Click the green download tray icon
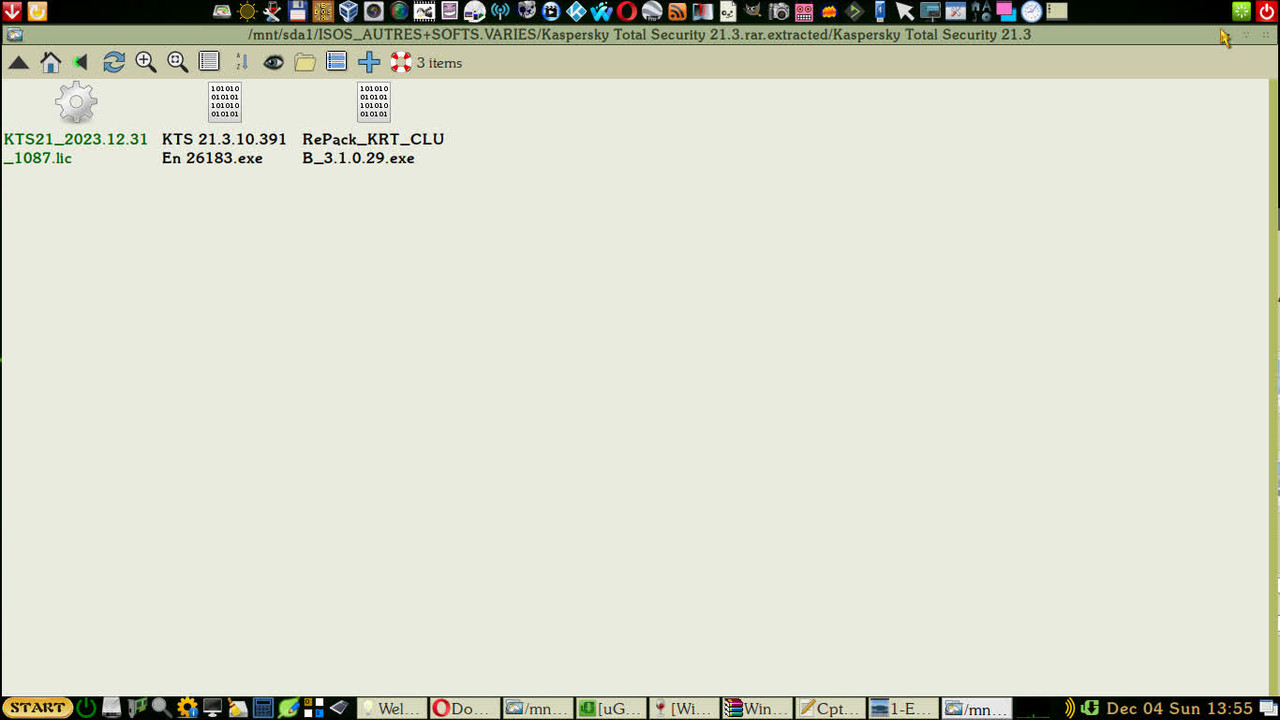Viewport: 1280px width, 720px height. point(1090,708)
